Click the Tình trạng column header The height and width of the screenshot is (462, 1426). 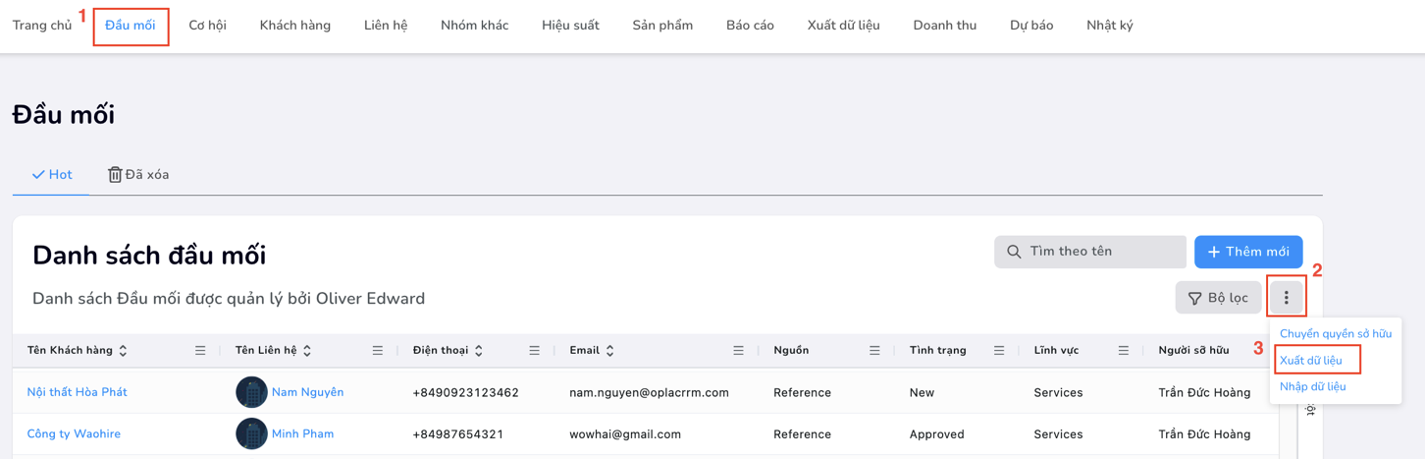pos(938,351)
